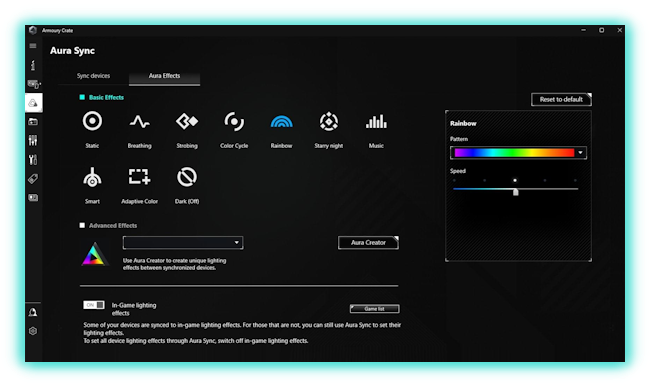Click the Rainbow panel title text
Image resolution: width=650 pixels, height=387 pixels.
pyautogui.click(x=463, y=123)
